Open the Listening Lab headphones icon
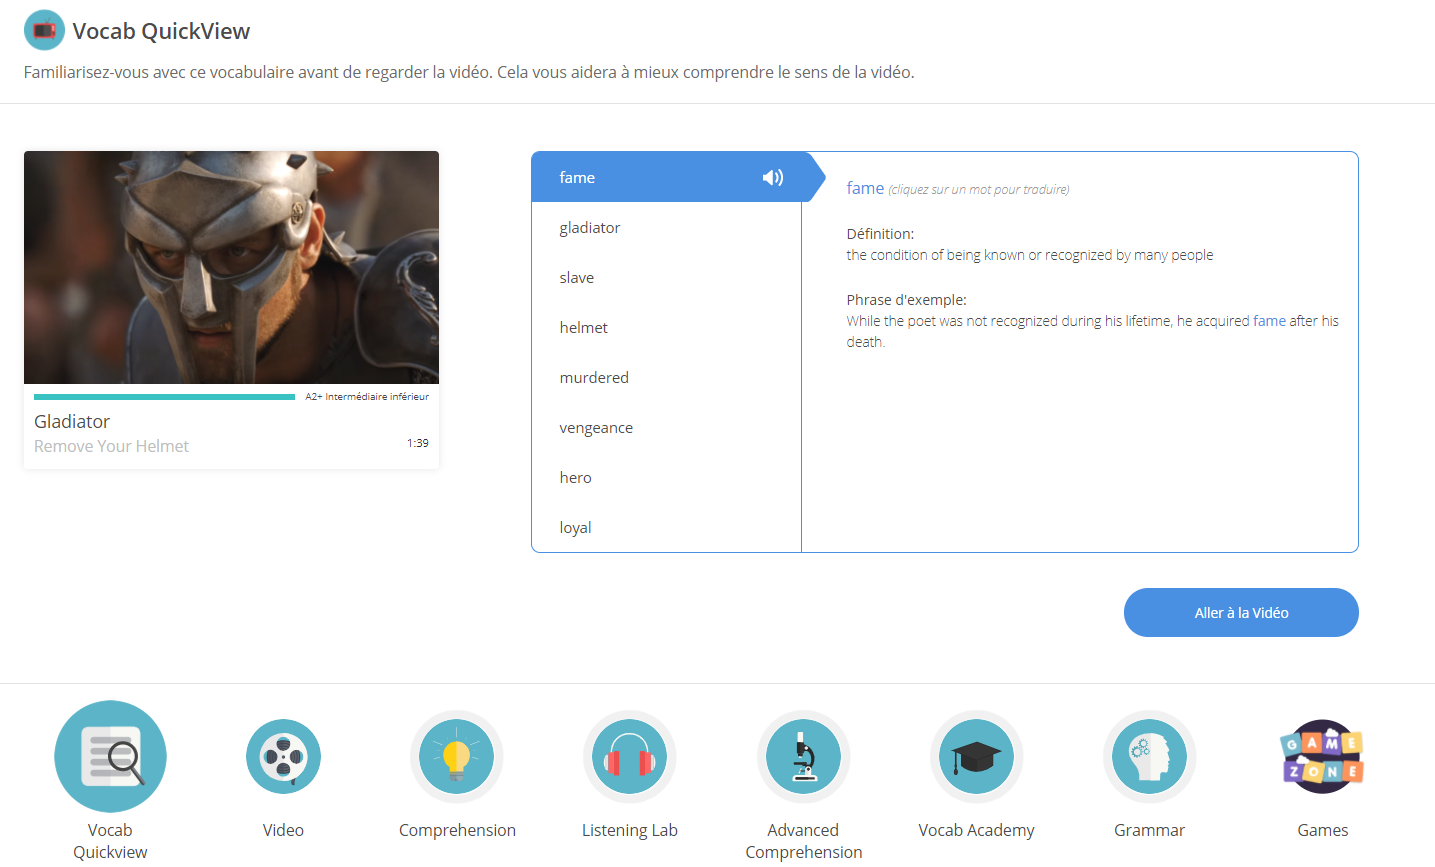This screenshot has width=1435, height=867. pos(630,757)
